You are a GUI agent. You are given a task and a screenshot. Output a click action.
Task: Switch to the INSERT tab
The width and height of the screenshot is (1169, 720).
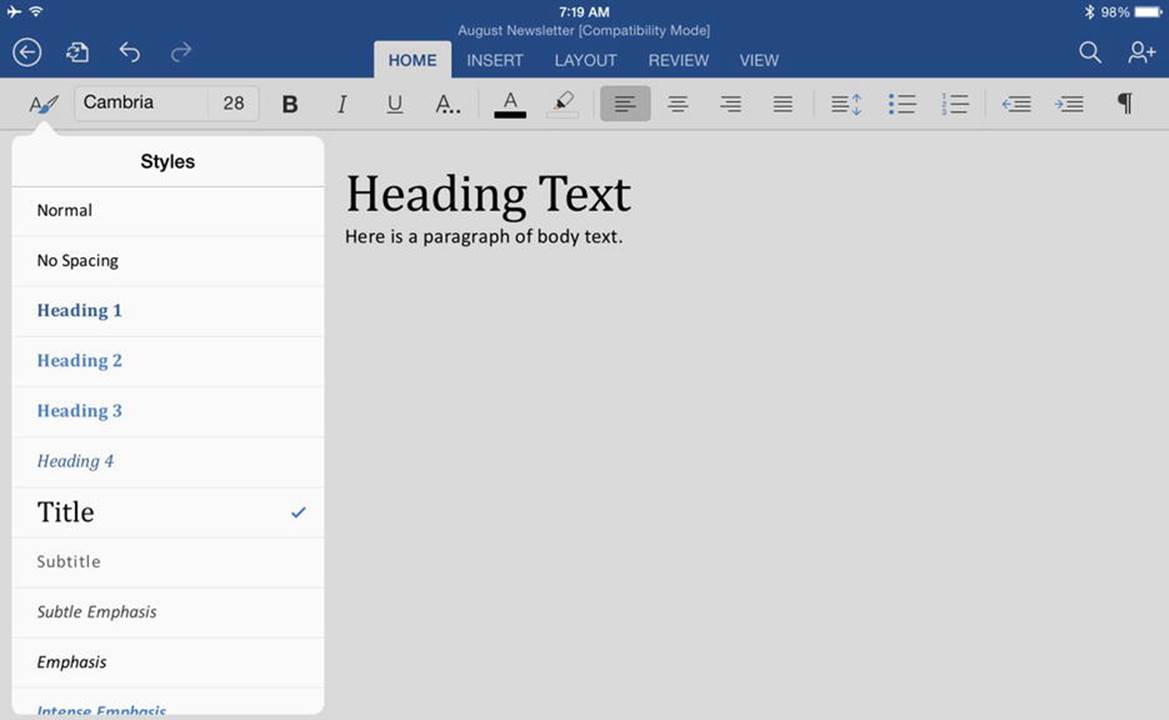pos(494,60)
